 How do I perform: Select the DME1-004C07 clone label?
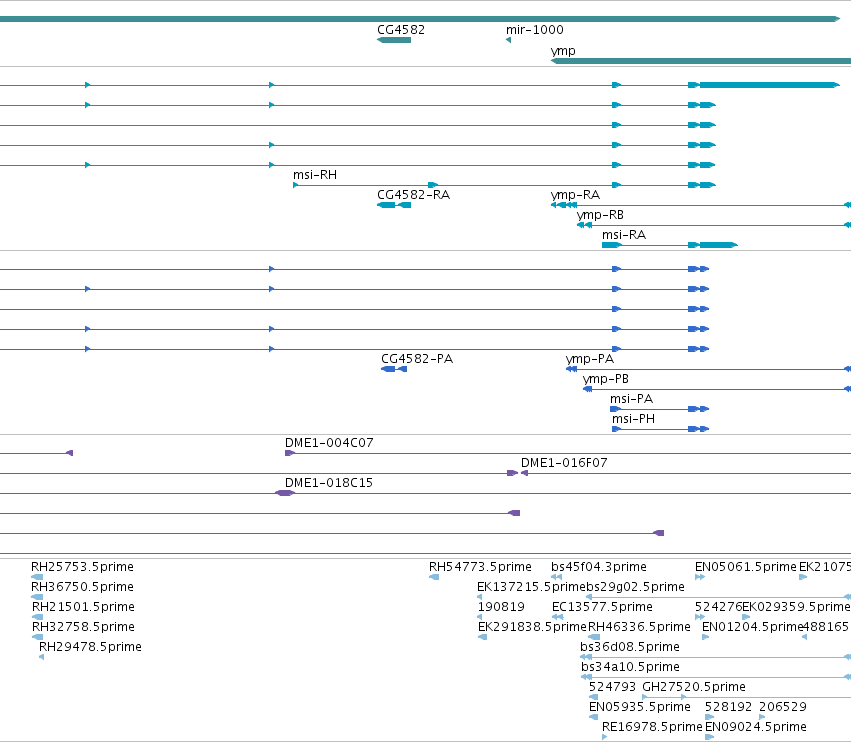coord(329,443)
